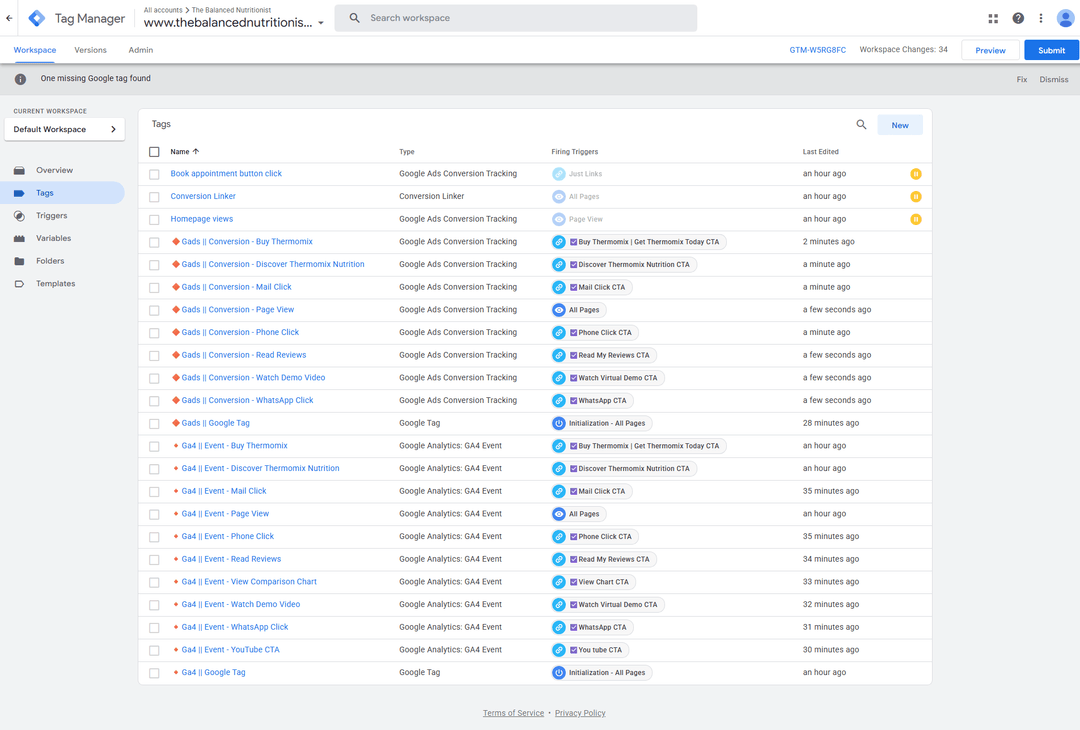The width and height of the screenshot is (1080, 730).
Task: Click the paused icon on the Conversion Linker row
Action: (916, 197)
